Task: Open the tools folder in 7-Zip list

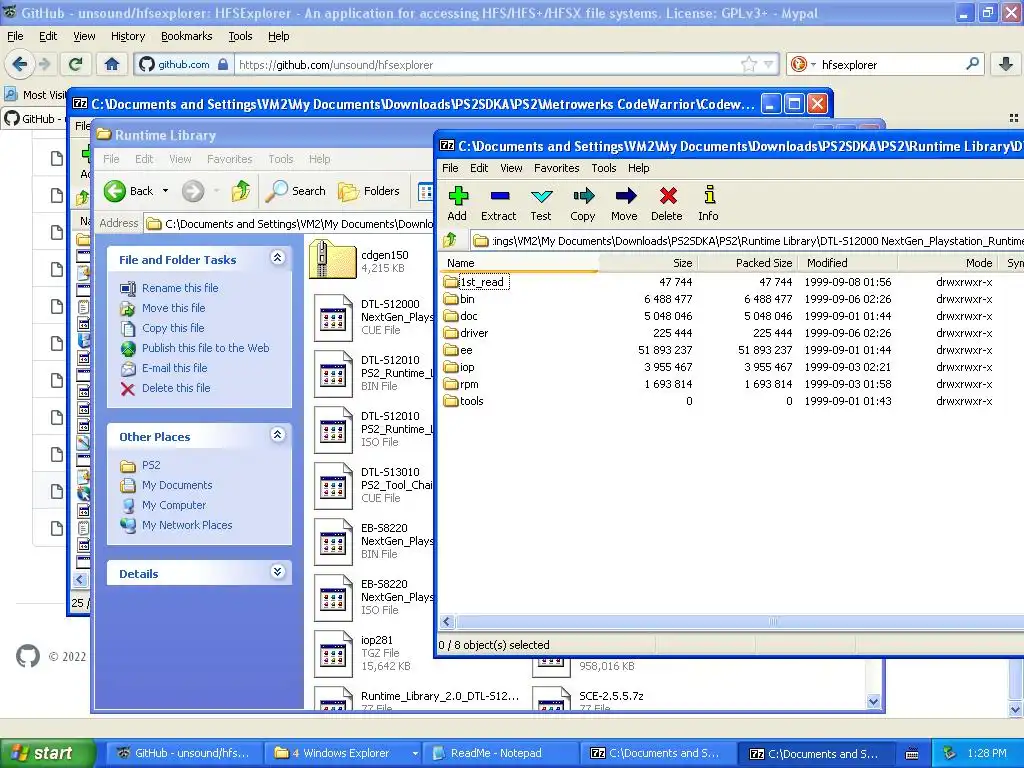Action: pyautogui.click(x=464, y=401)
